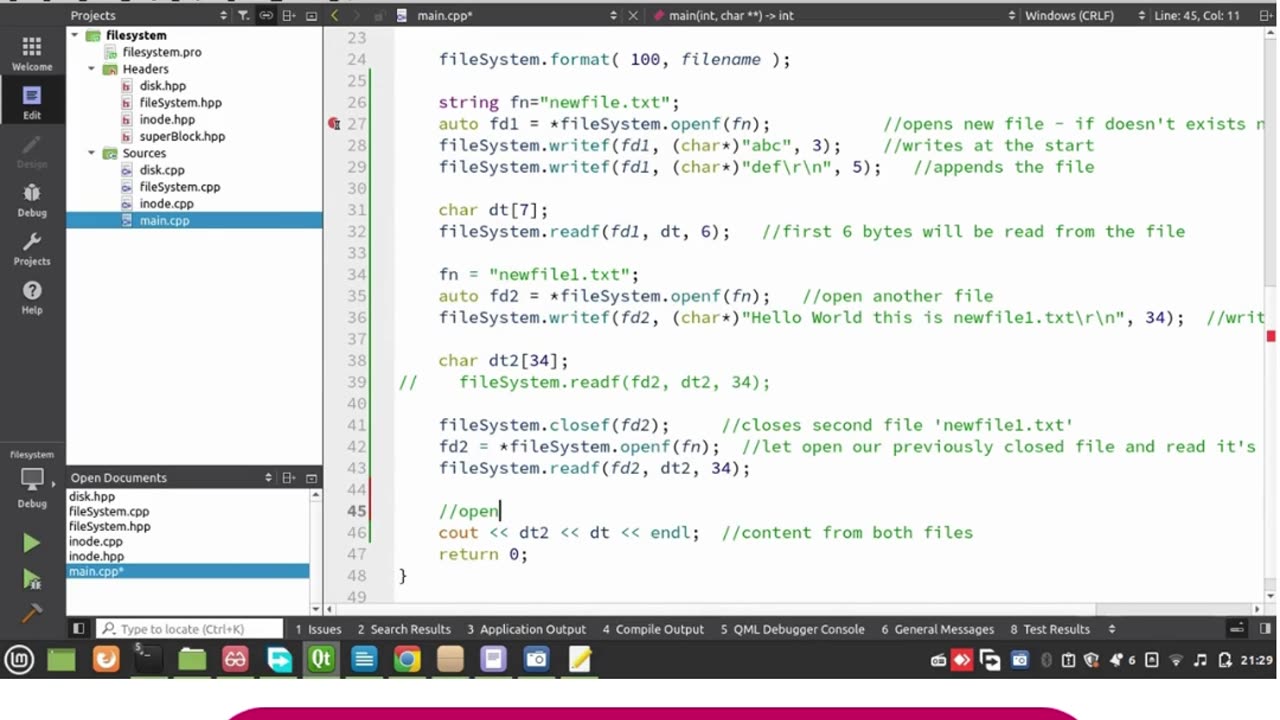Image resolution: width=1280 pixels, height=720 pixels.
Task: Click the filter tree icon in Projects panel
Action: (x=243, y=15)
